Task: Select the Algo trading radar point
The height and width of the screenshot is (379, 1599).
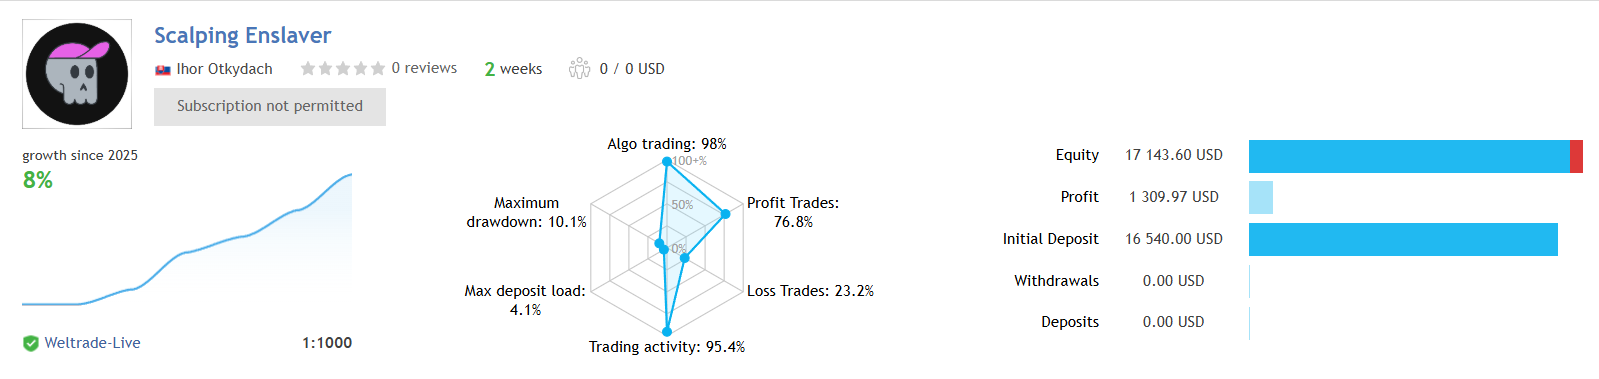Action: point(666,161)
